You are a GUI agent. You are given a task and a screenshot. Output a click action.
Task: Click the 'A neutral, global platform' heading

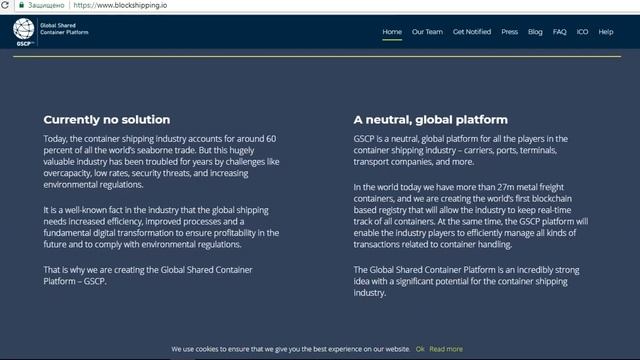(431, 120)
